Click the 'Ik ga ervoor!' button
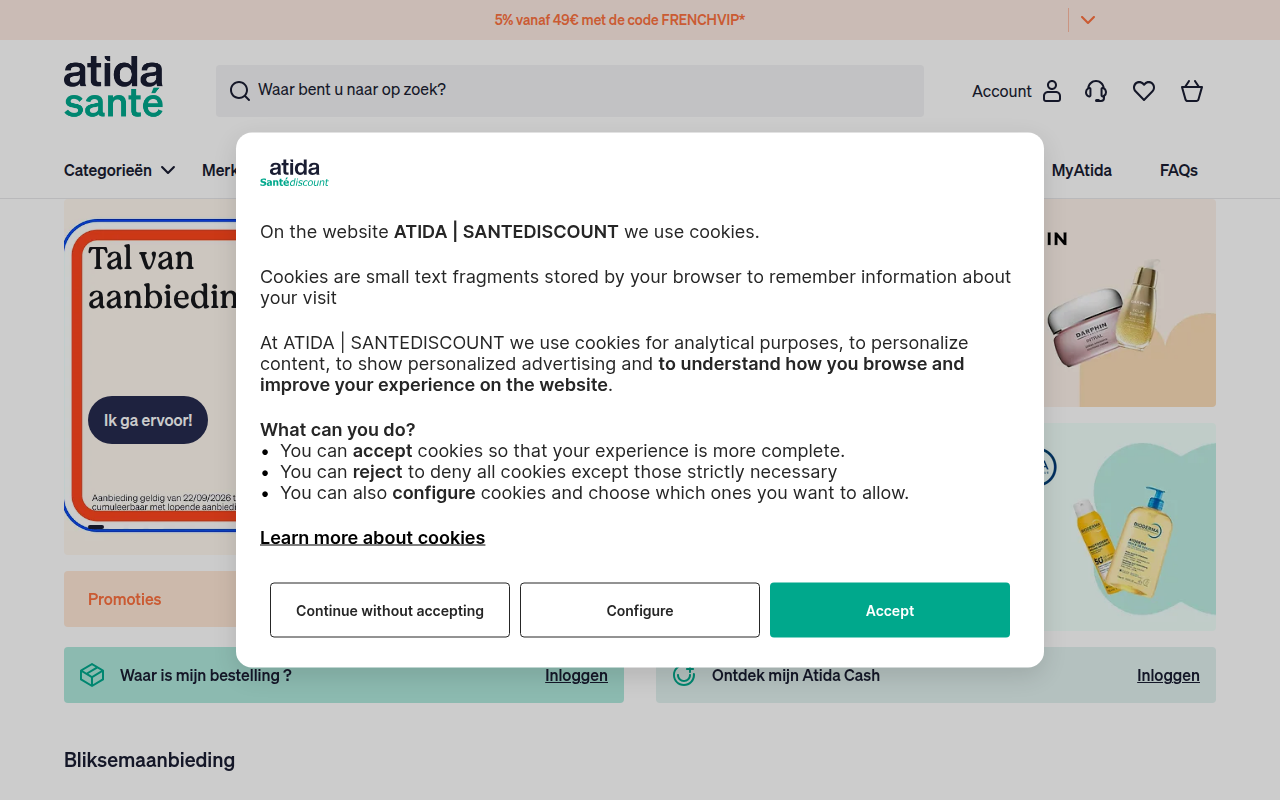The image size is (1280, 800). (148, 420)
